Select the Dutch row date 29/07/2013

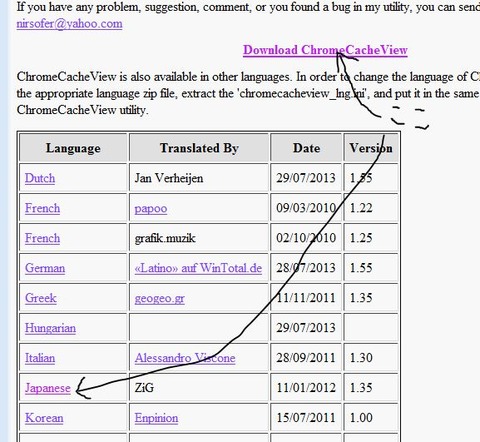pos(306,178)
